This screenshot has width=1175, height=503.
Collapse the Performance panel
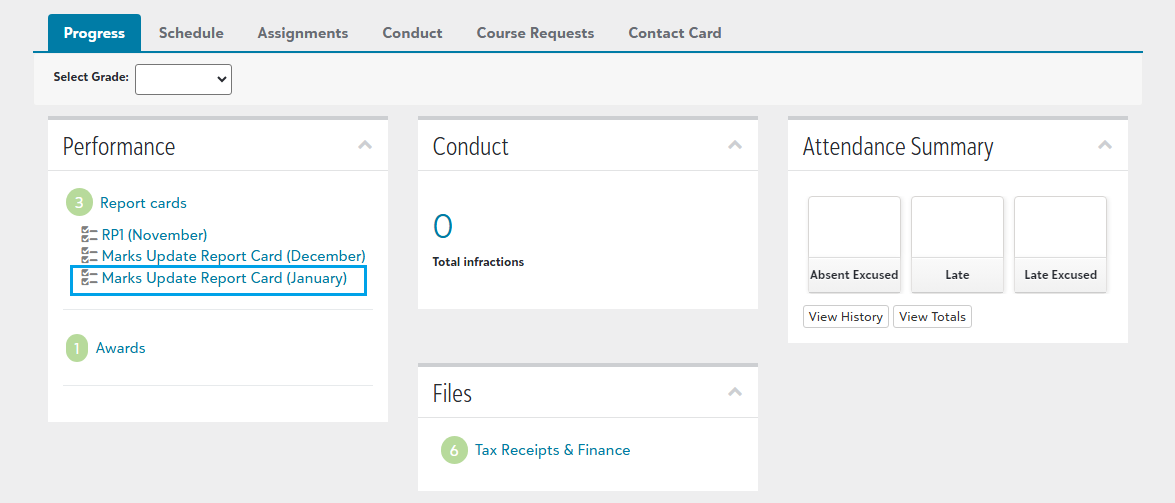365,145
